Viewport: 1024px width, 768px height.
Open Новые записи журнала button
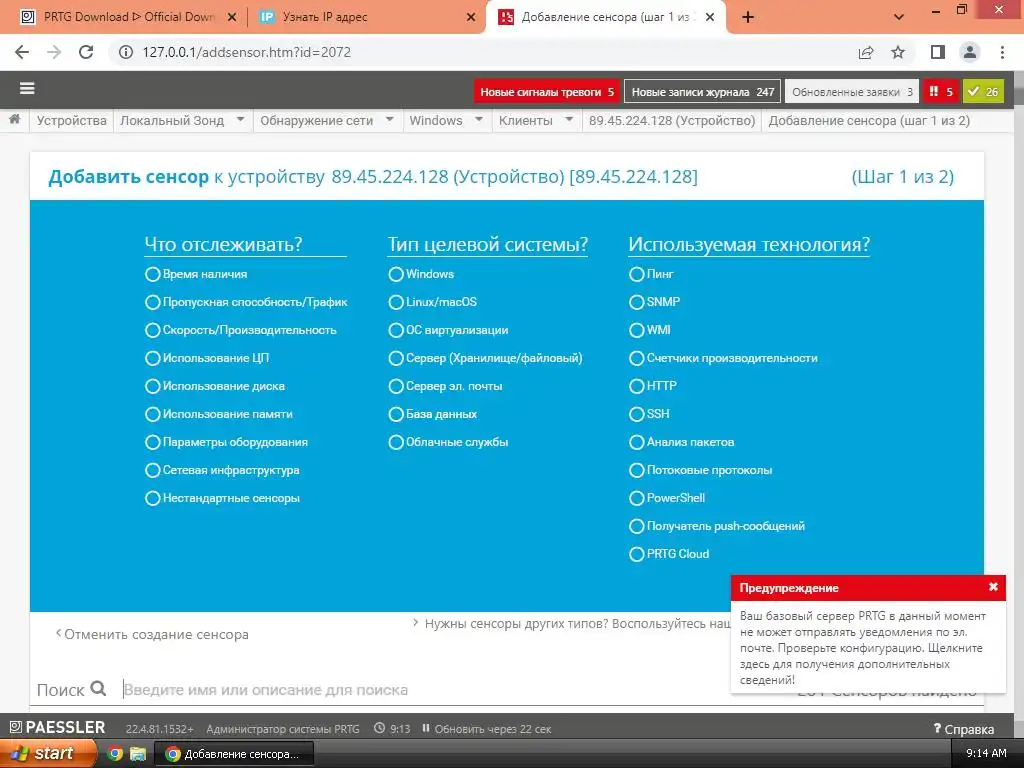[x=703, y=92]
